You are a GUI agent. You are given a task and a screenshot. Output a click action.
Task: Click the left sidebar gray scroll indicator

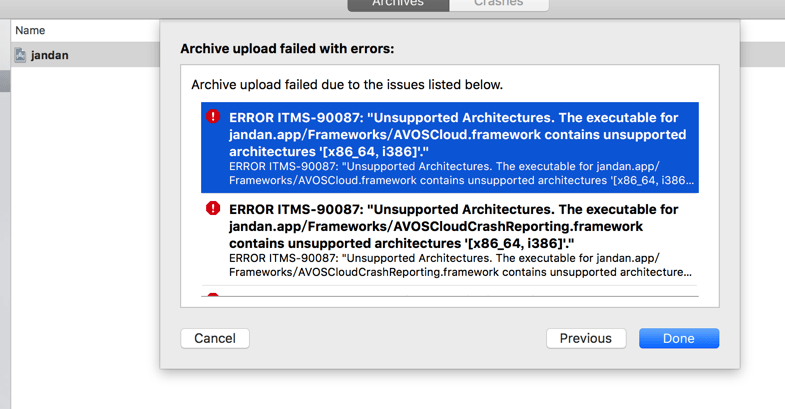(5, 81)
